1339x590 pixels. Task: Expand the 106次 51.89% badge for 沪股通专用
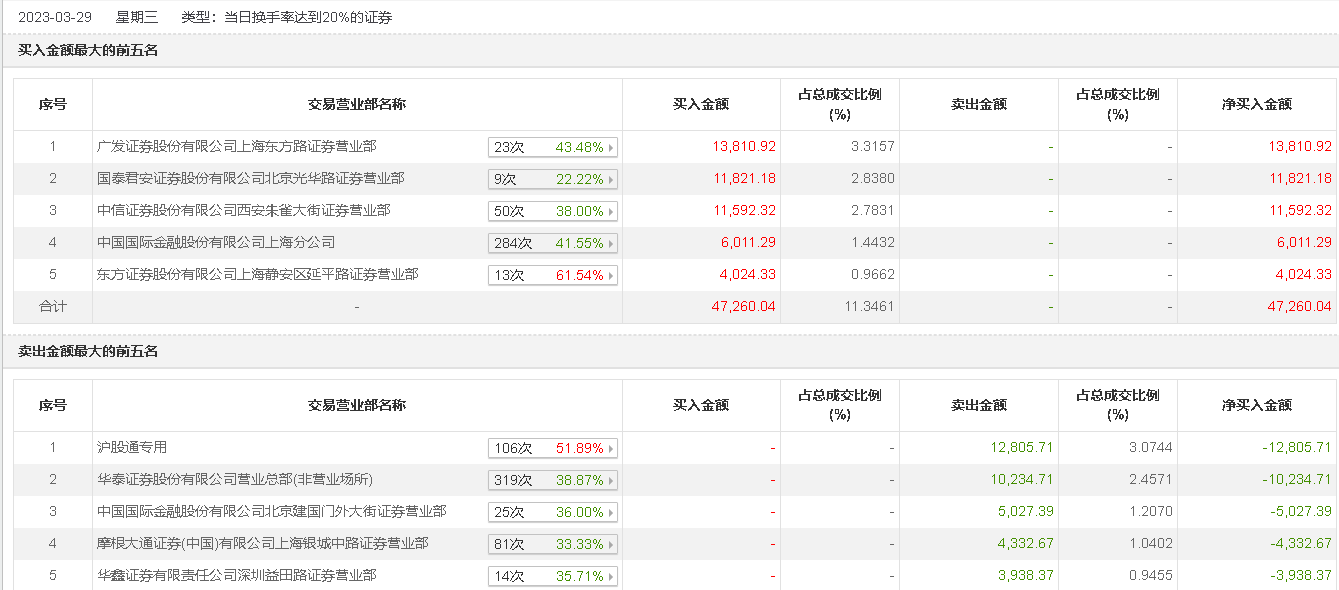pyautogui.click(x=553, y=448)
